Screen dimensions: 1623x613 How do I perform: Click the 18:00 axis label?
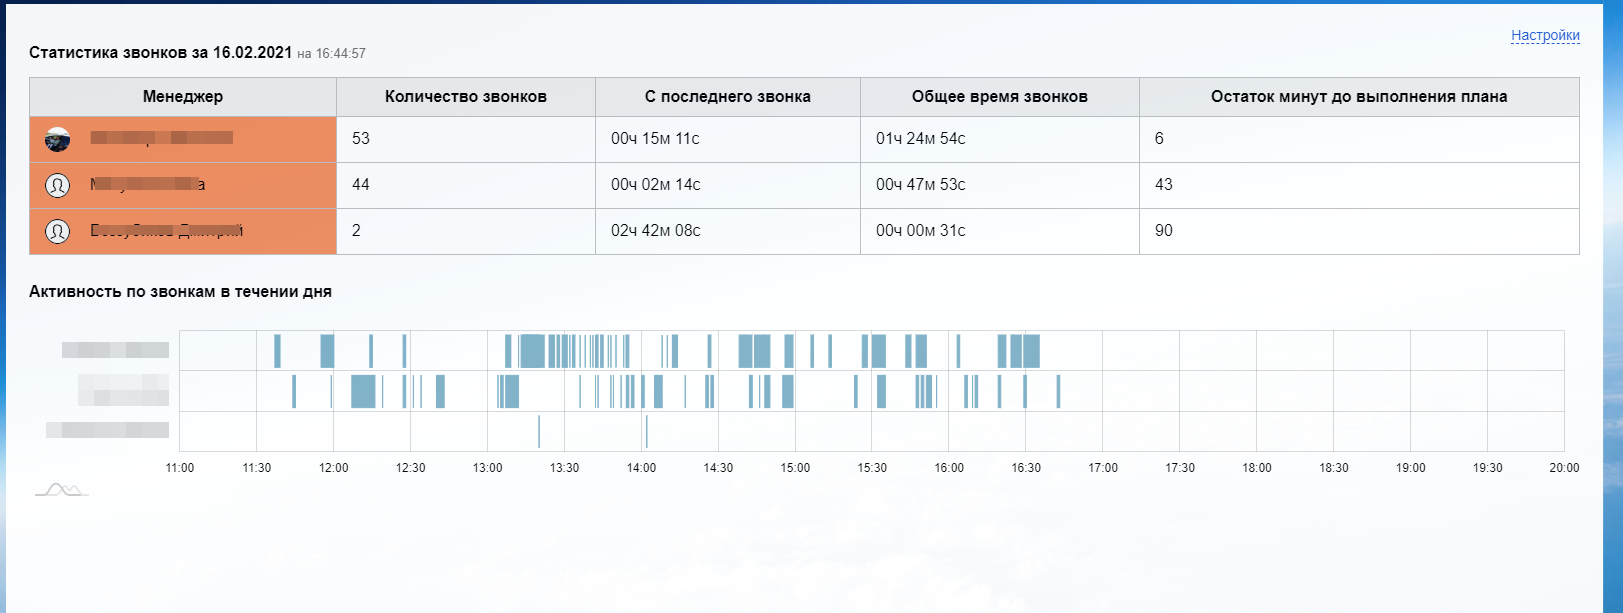click(x=1257, y=468)
